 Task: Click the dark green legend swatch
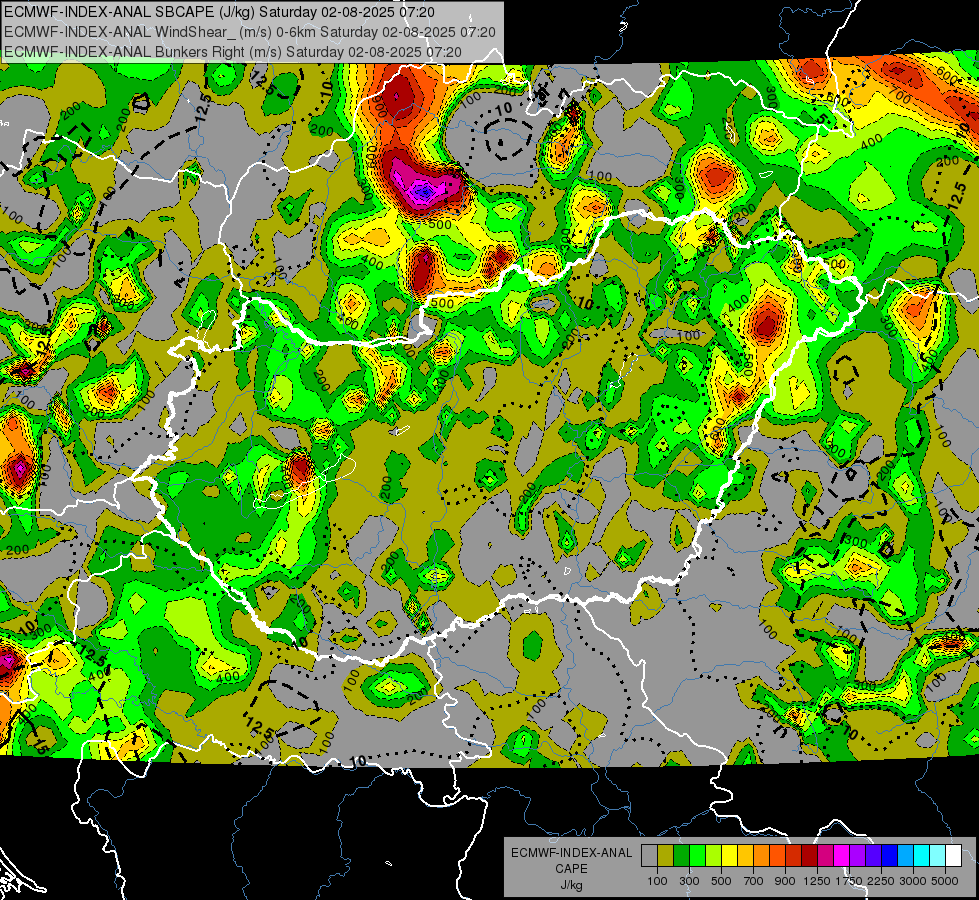tap(681, 855)
